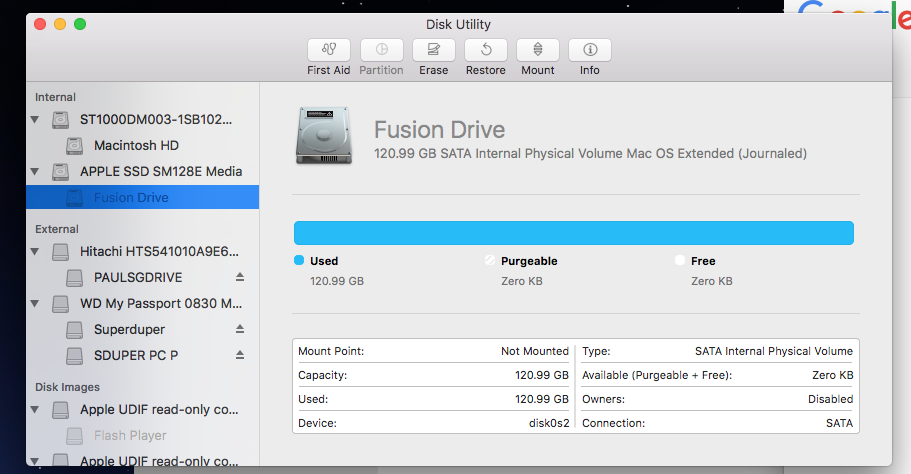
Task: Click the Fusion Drive title heading
Action: 439,130
